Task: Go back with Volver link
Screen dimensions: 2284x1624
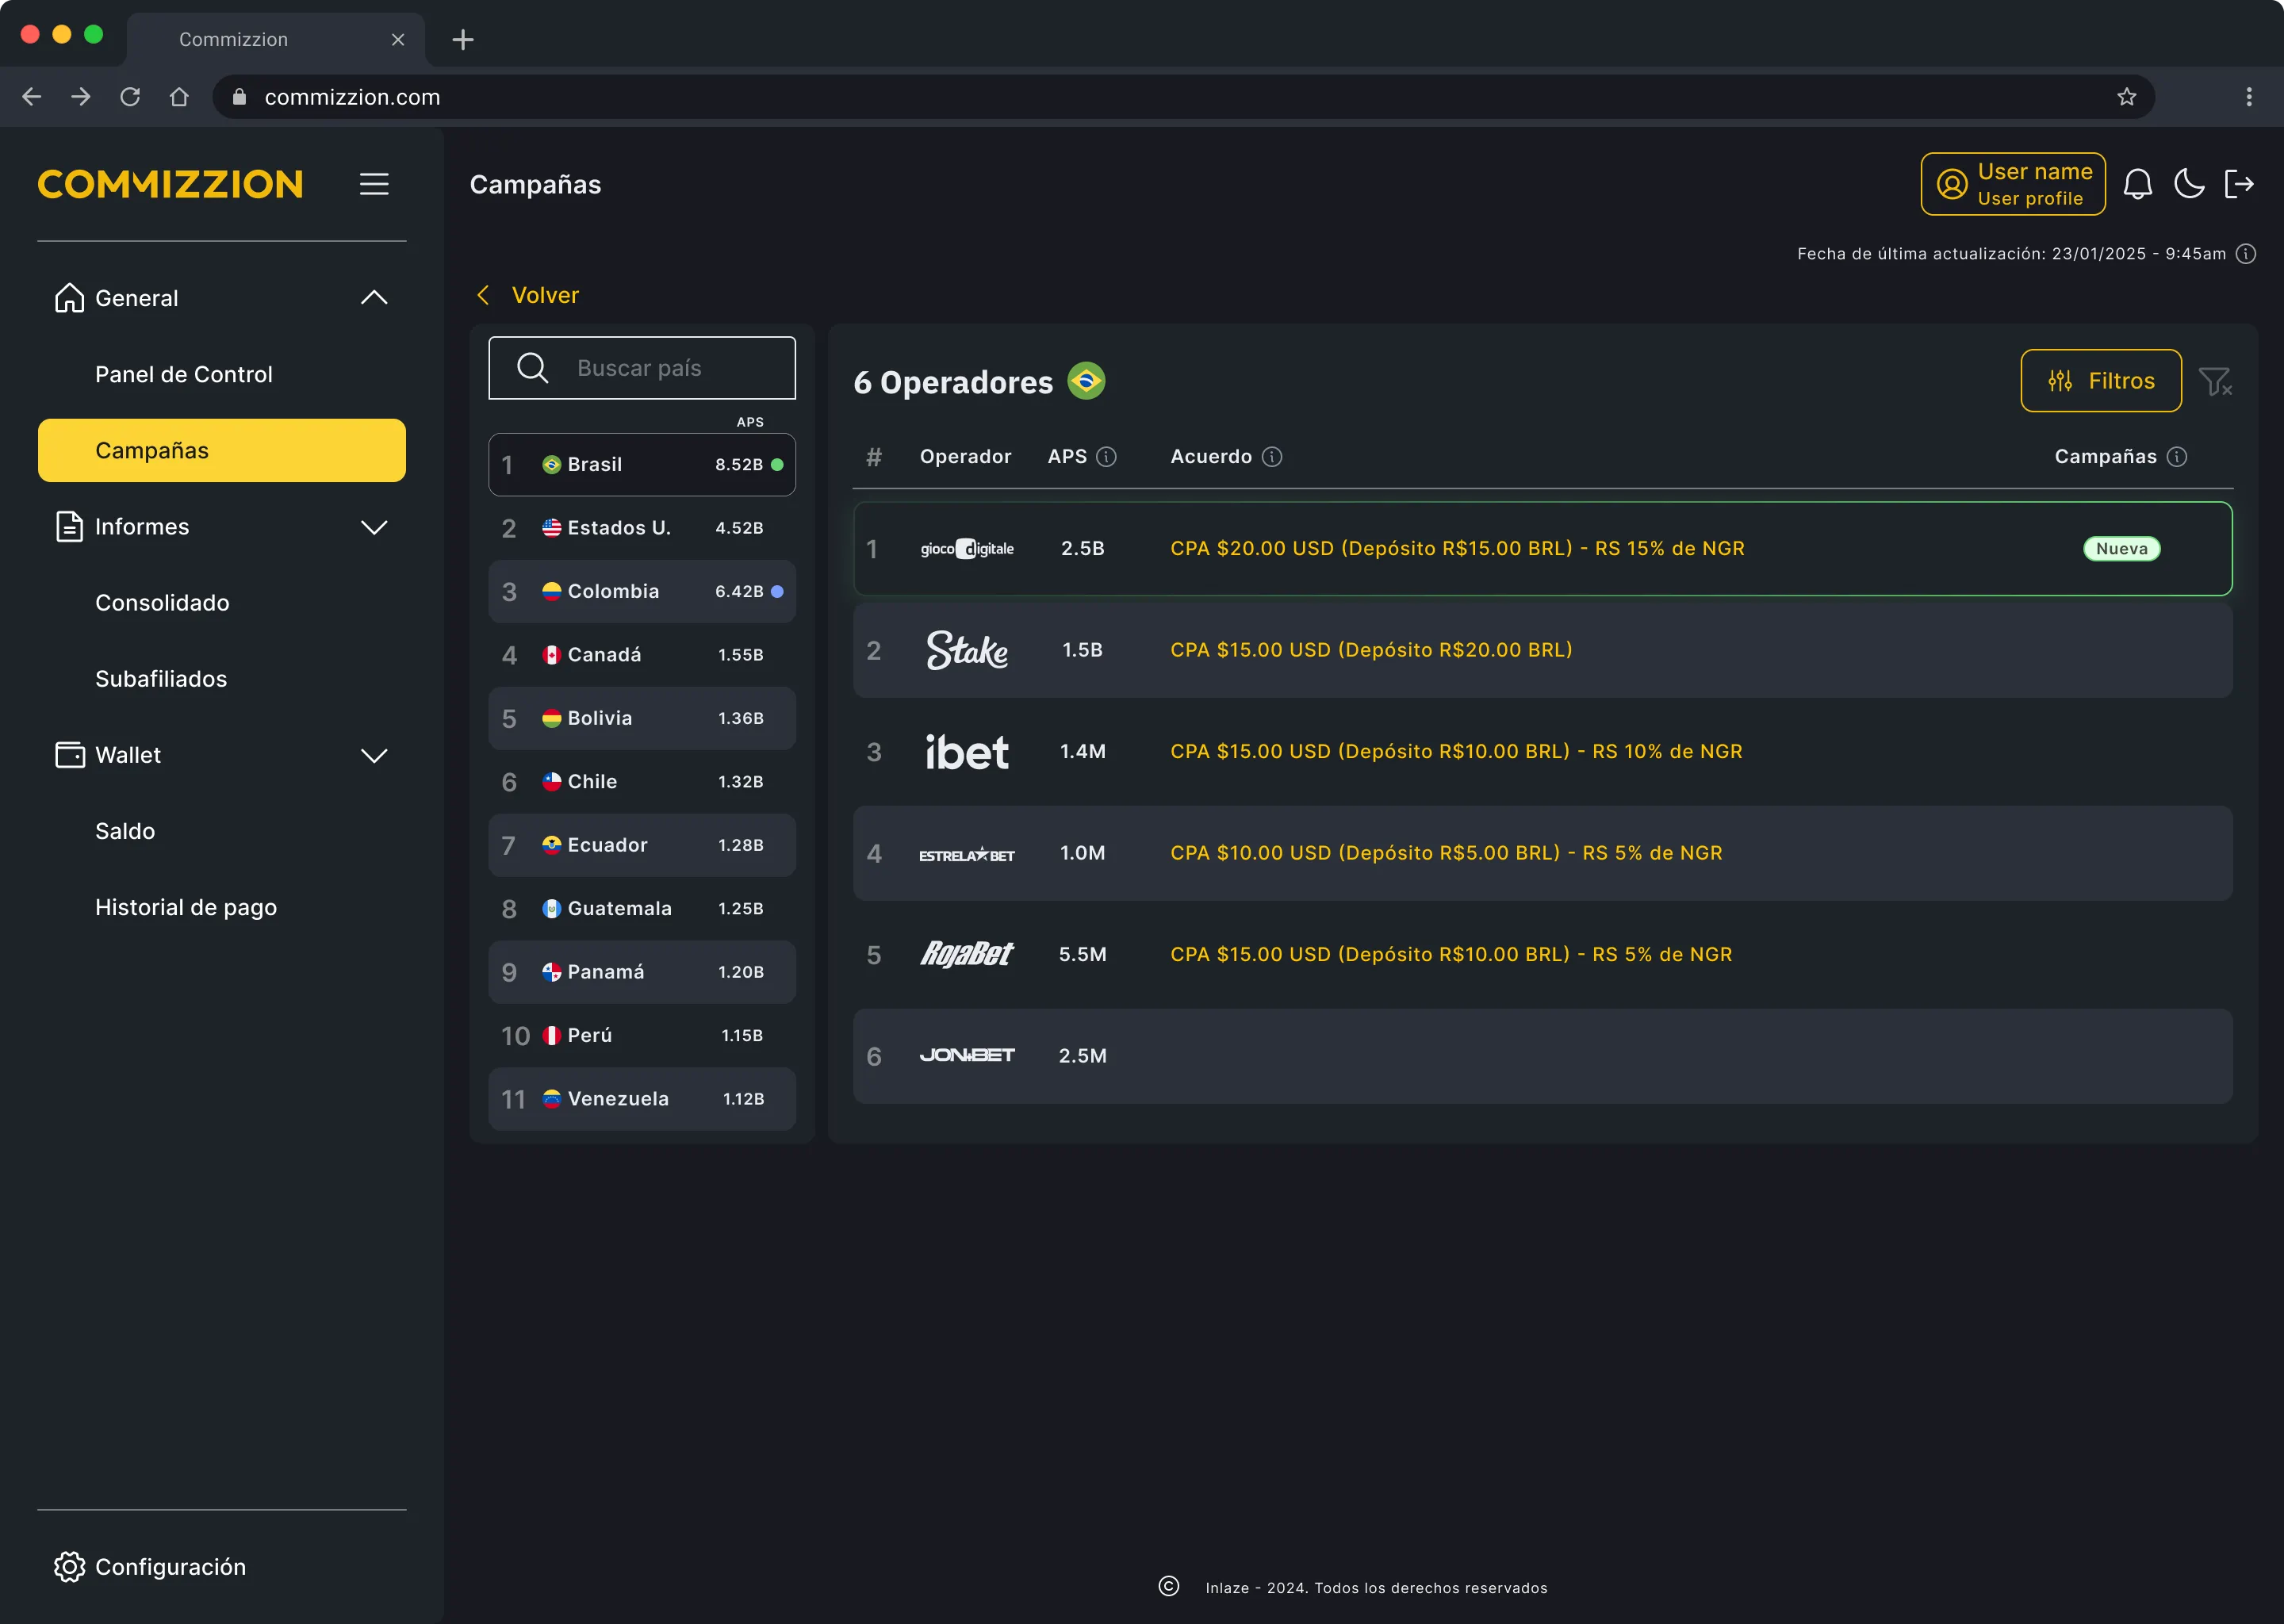Action: [529, 295]
